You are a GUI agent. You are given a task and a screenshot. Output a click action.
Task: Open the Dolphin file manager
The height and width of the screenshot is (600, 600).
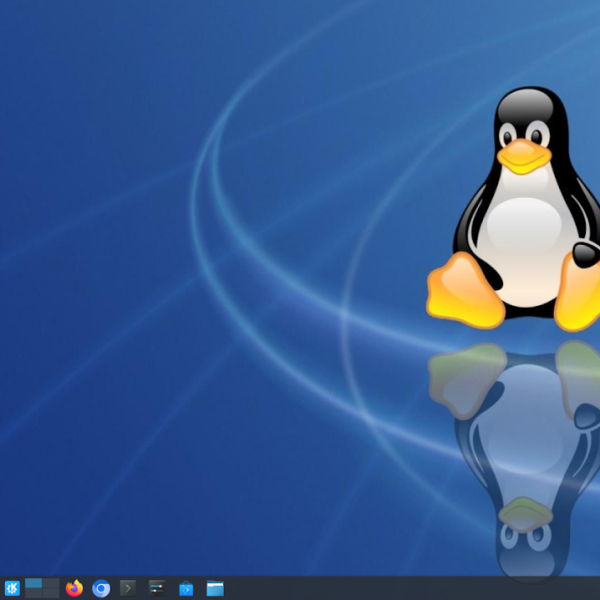tap(215, 588)
